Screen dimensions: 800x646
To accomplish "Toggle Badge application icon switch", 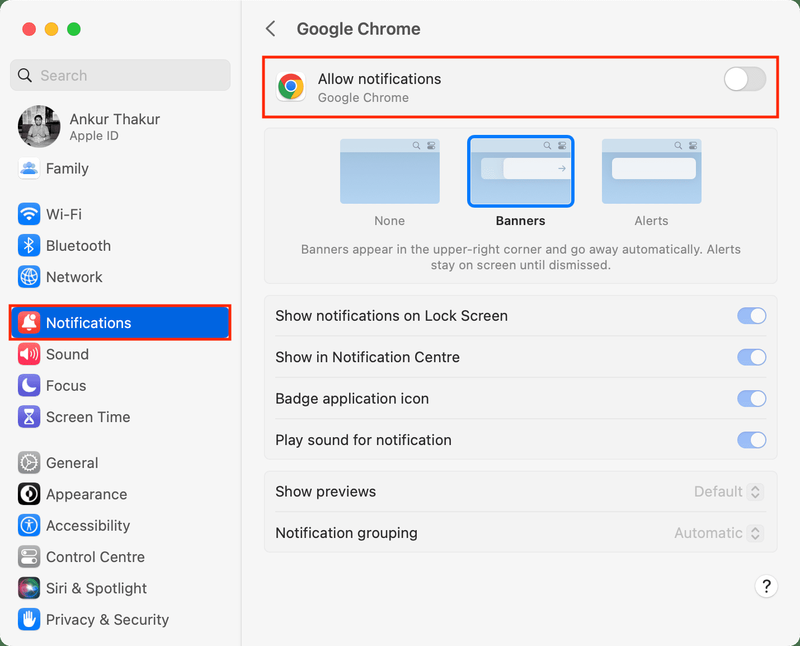I will click(x=752, y=399).
